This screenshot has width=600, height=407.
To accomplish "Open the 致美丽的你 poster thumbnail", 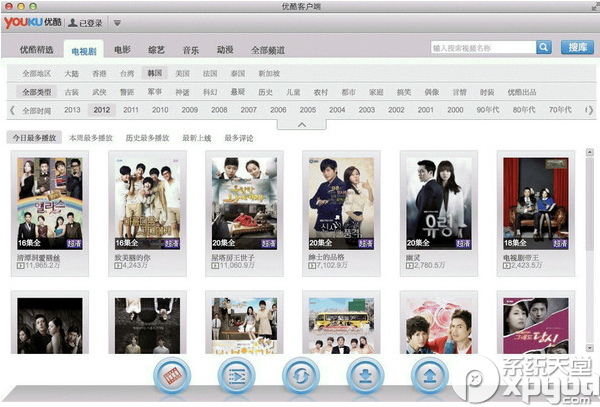I will (x=147, y=204).
